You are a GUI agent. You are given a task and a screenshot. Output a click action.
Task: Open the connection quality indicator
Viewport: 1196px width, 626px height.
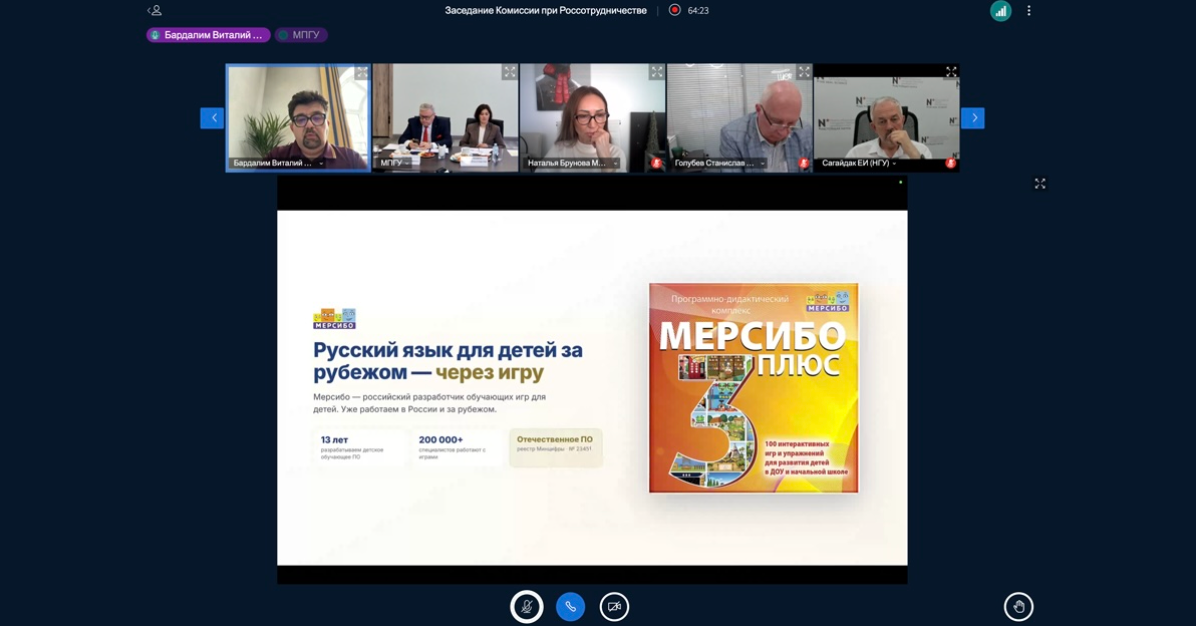click(1000, 11)
